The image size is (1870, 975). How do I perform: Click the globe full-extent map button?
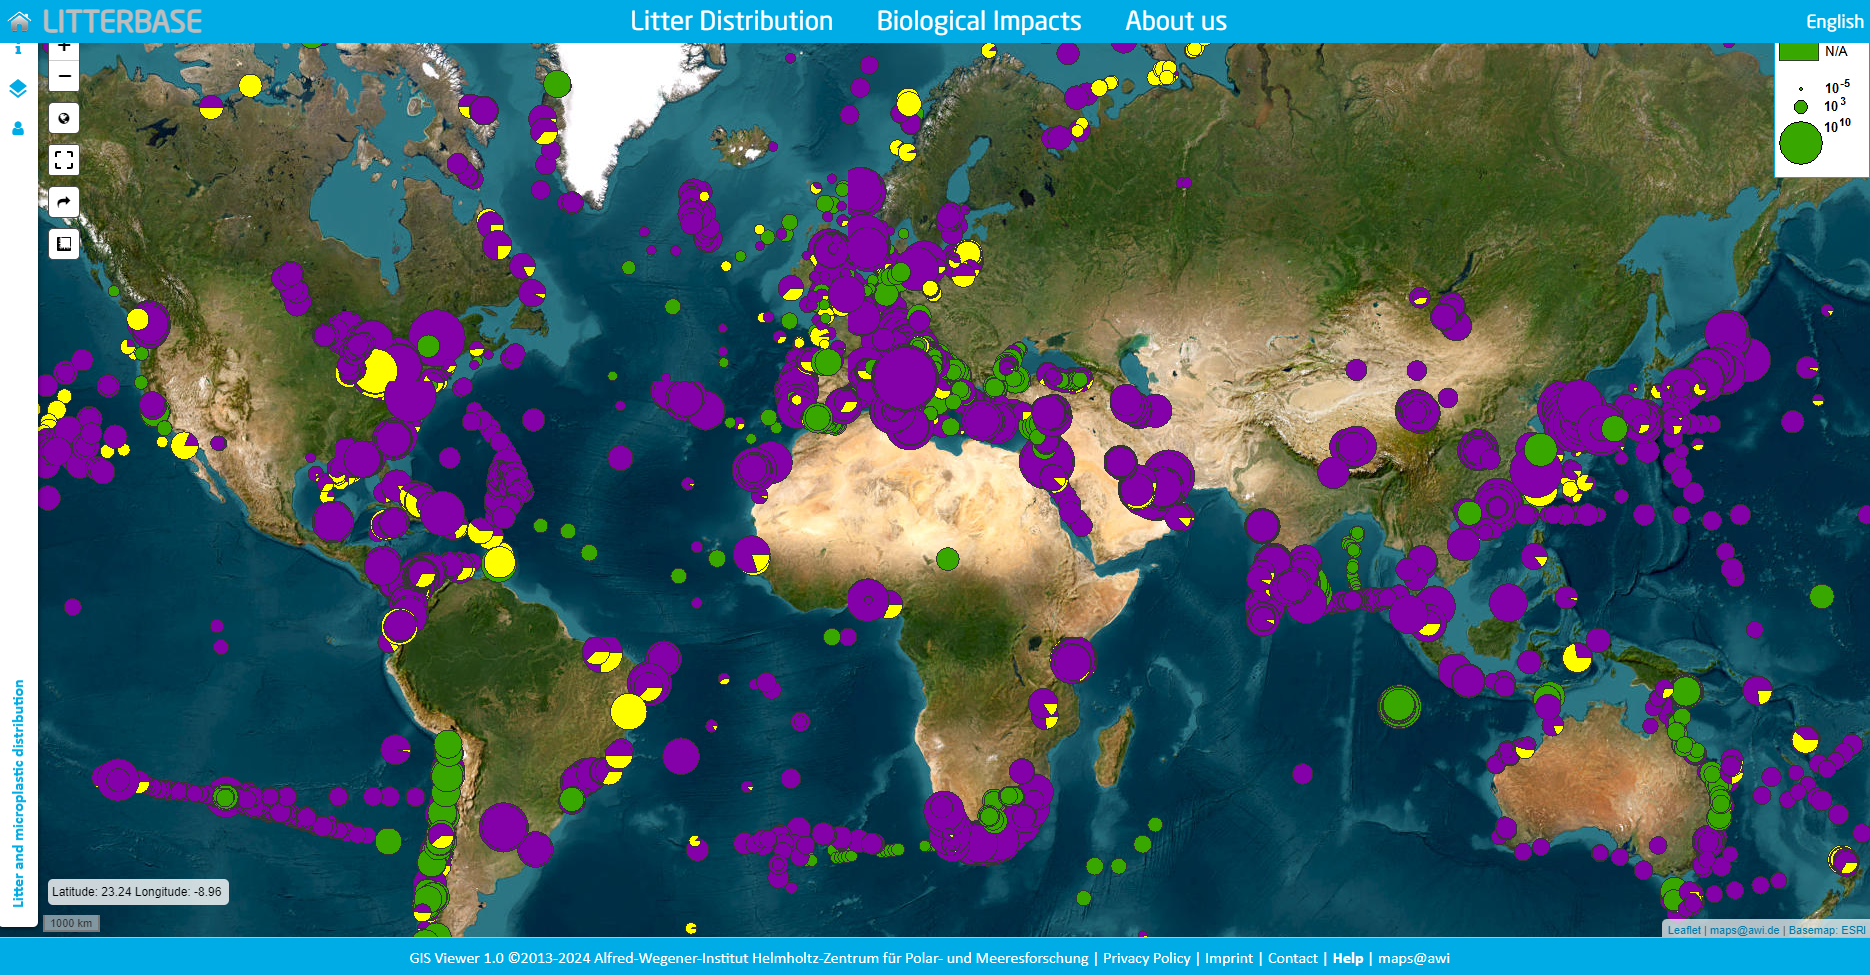tap(64, 119)
